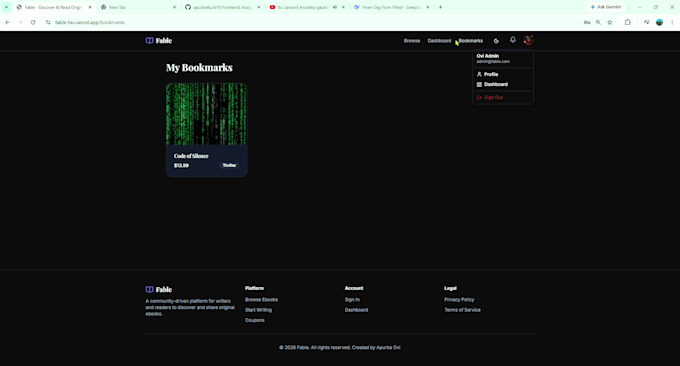Screen dimensions: 680x366
Task: Click Ask Gemini button
Action: coord(606,7)
